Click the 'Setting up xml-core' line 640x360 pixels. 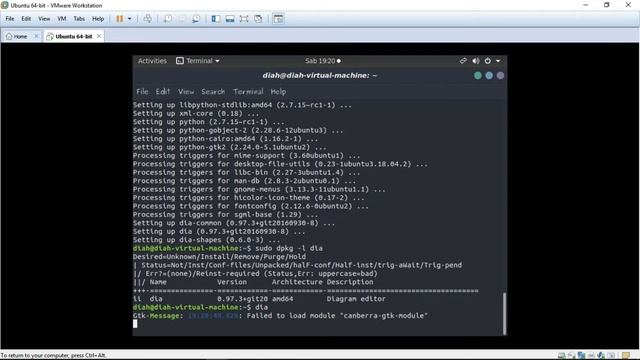[196, 113]
